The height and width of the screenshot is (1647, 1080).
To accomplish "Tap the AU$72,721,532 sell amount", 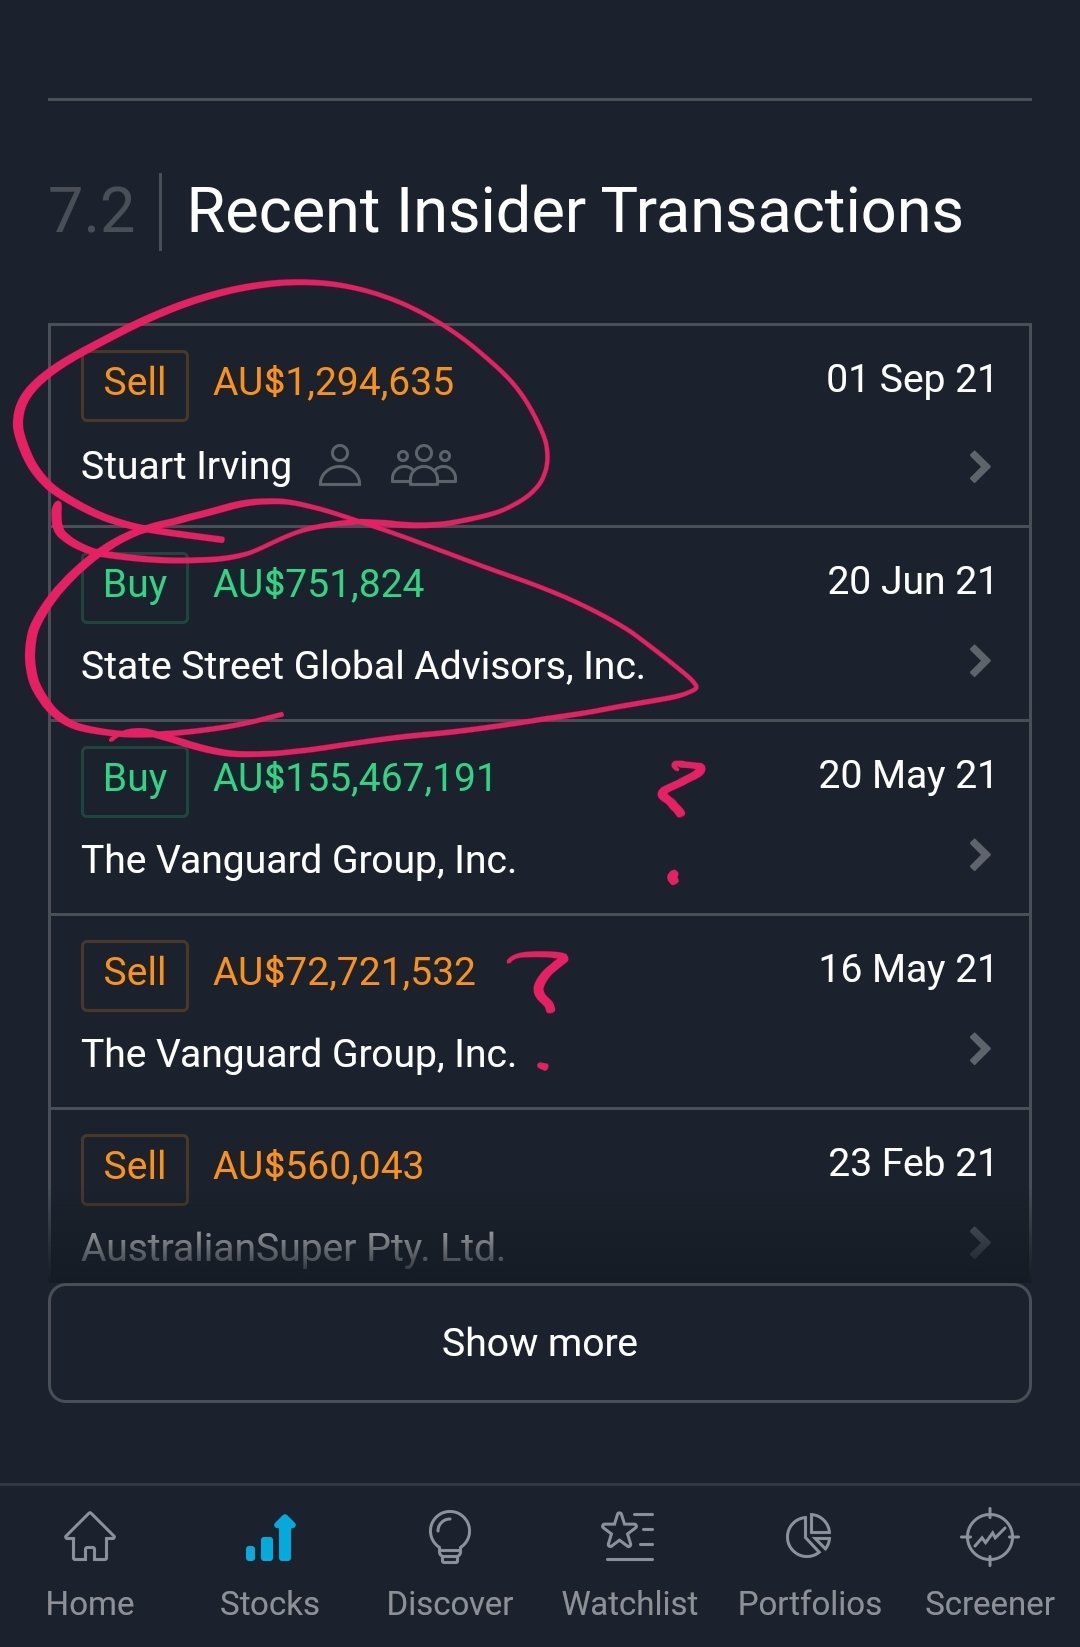I will (x=344, y=972).
